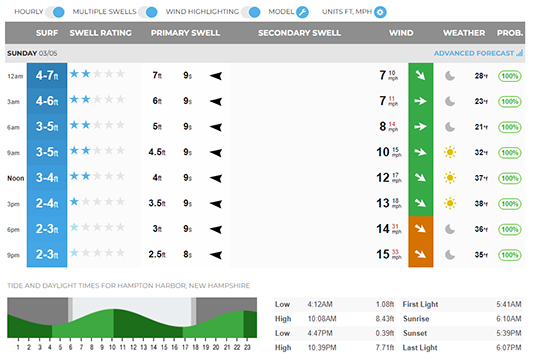This screenshot has width=533, height=363.
Task: Click the 9pm moon weather icon
Action: (450, 255)
